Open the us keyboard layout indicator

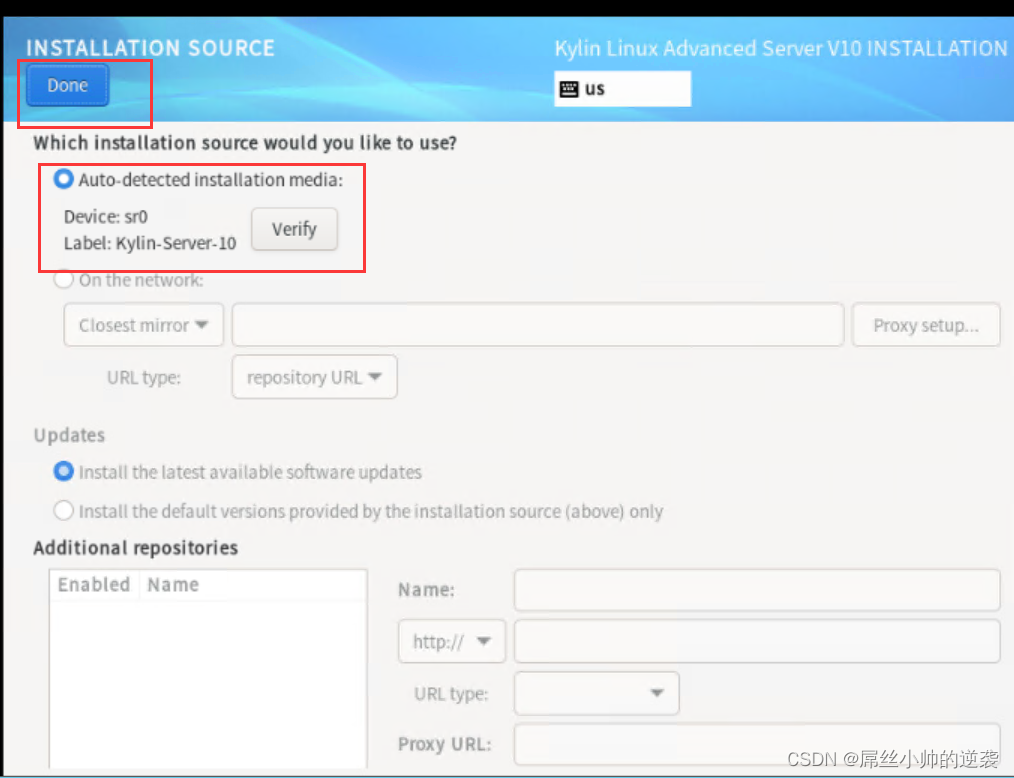pyautogui.click(x=622, y=89)
